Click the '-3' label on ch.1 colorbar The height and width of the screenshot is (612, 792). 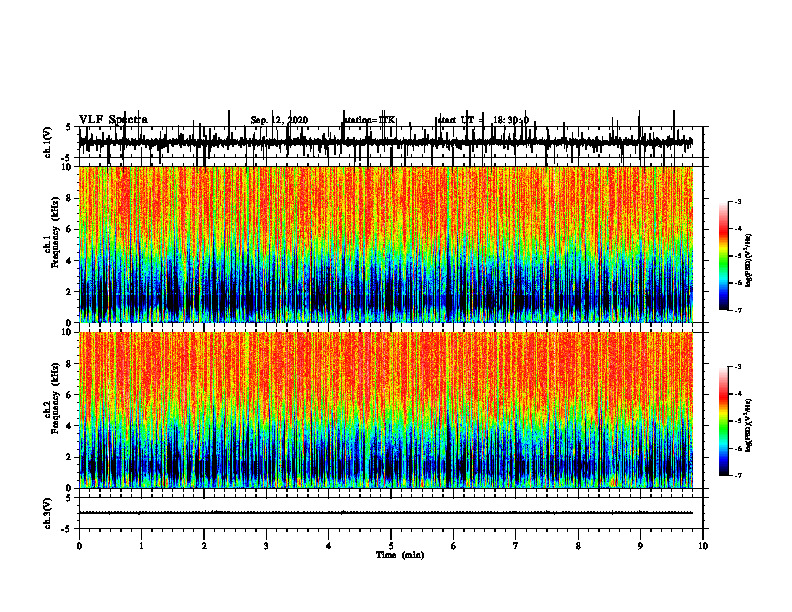(738, 201)
